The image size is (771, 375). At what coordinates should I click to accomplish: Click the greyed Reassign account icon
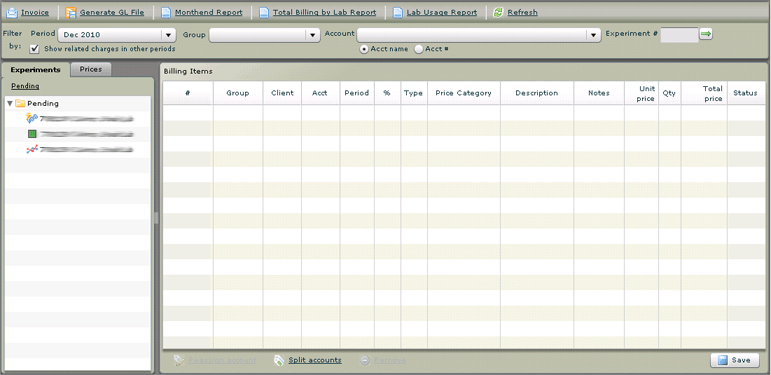[178, 360]
